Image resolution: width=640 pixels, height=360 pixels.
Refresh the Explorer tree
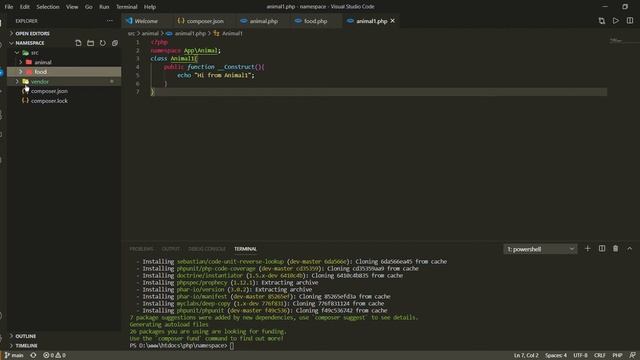click(103, 43)
